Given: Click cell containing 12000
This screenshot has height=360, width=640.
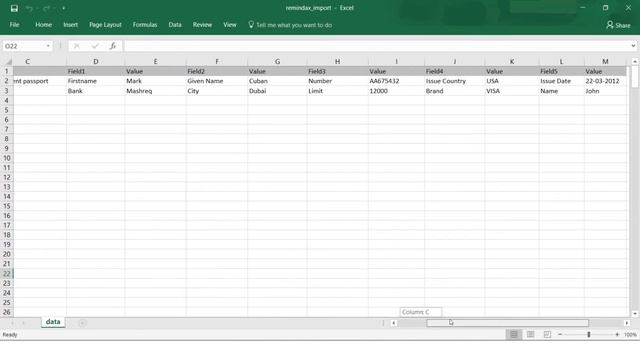Looking at the screenshot, I should 396,91.
